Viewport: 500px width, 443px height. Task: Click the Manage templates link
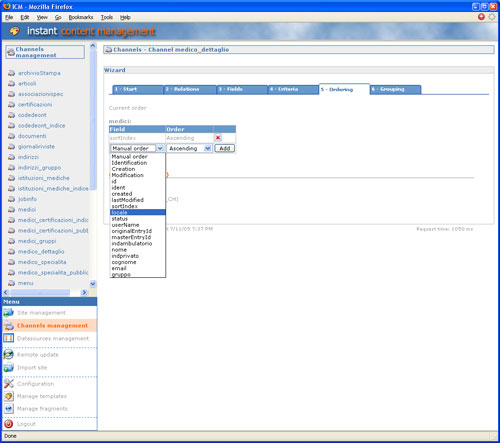(42, 396)
